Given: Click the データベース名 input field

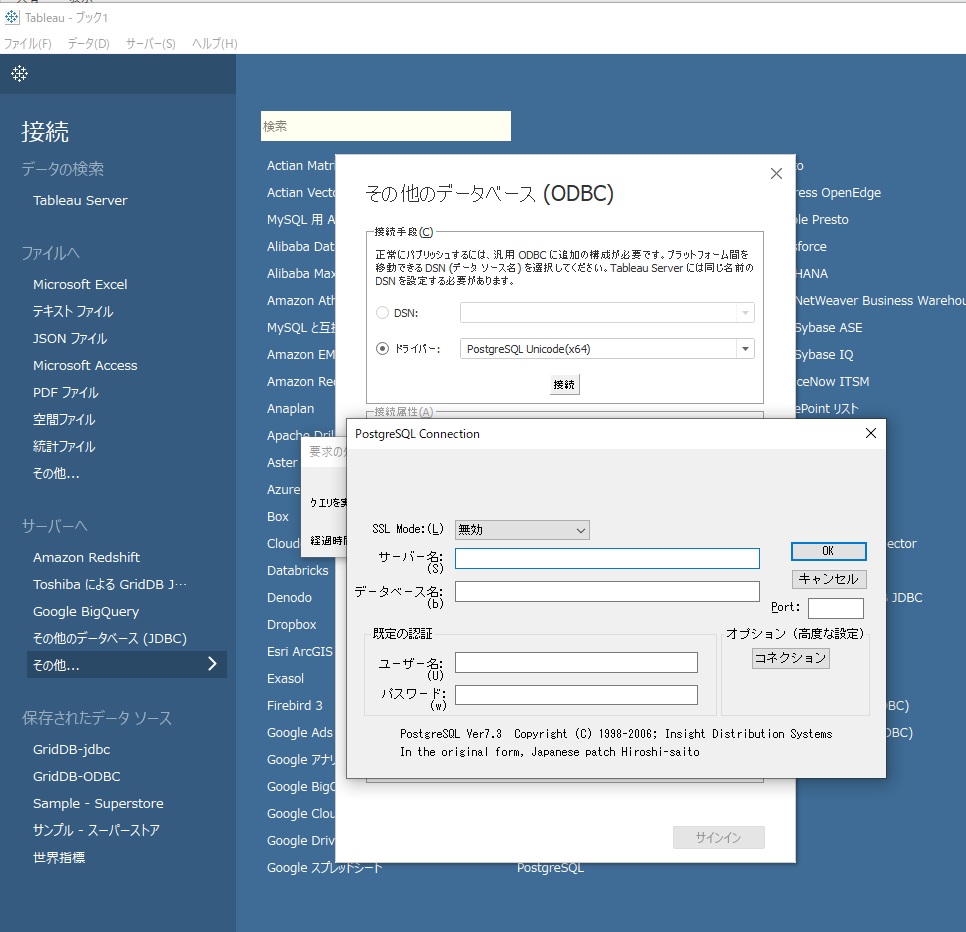Looking at the screenshot, I should point(607,591).
